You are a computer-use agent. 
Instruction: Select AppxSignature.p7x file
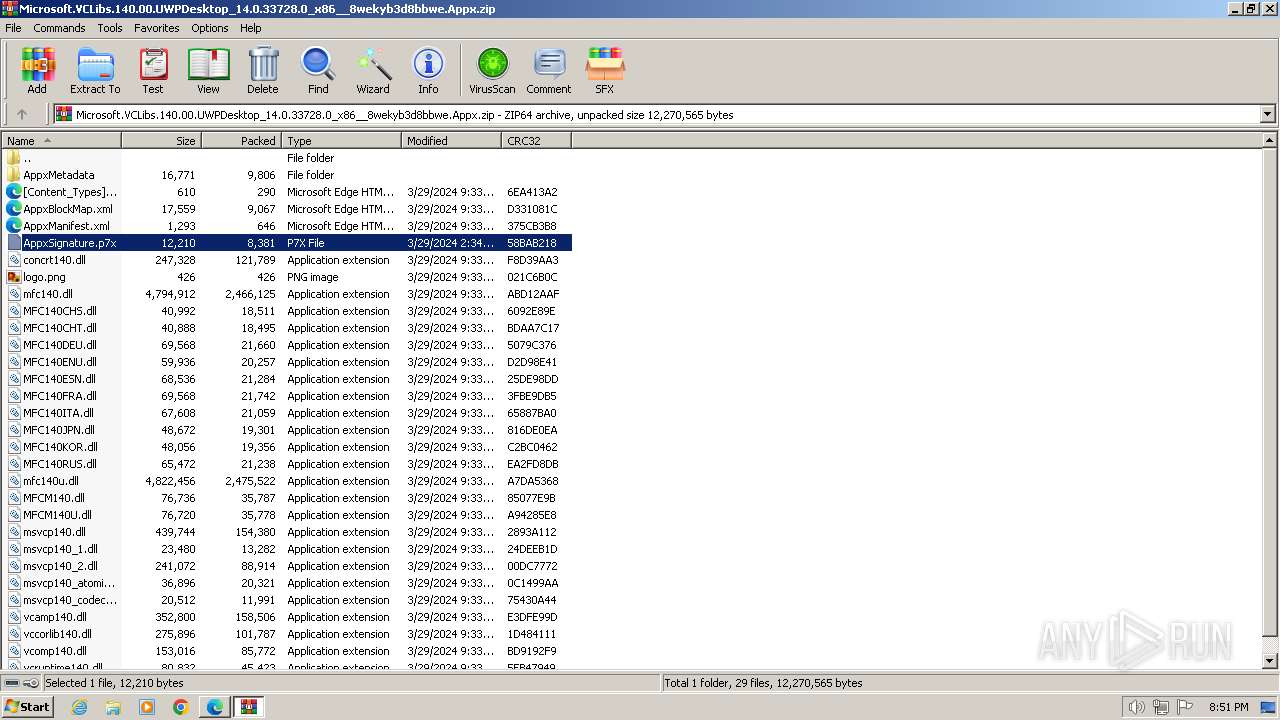[x=287, y=243]
